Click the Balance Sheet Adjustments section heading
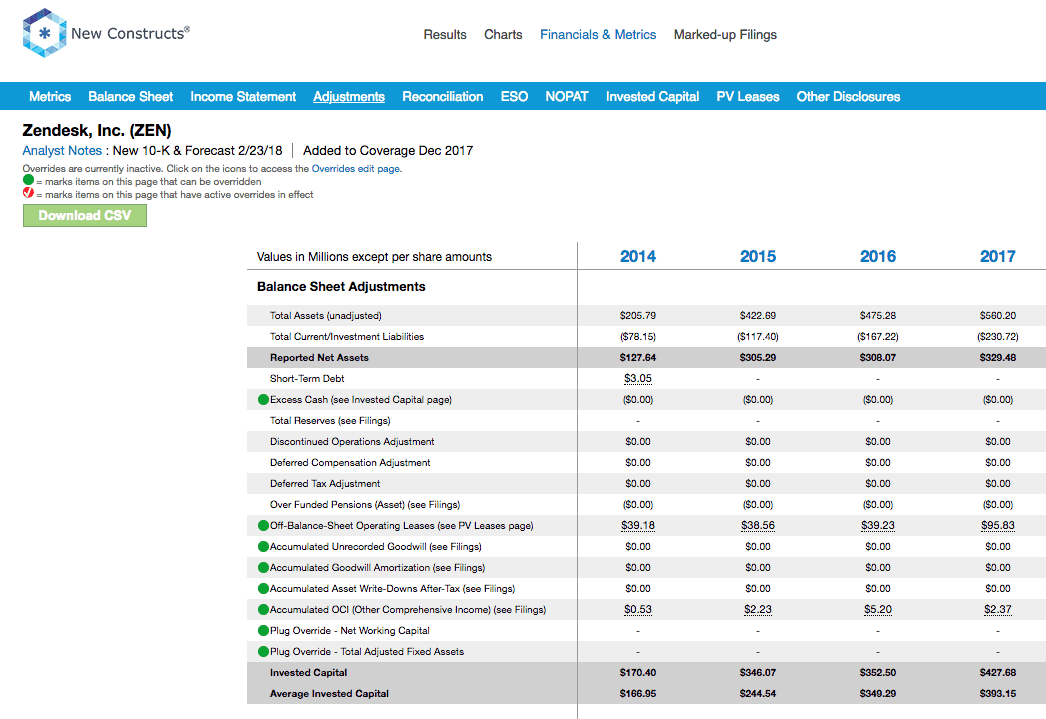The image size is (1046, 719). coord(341,287)
